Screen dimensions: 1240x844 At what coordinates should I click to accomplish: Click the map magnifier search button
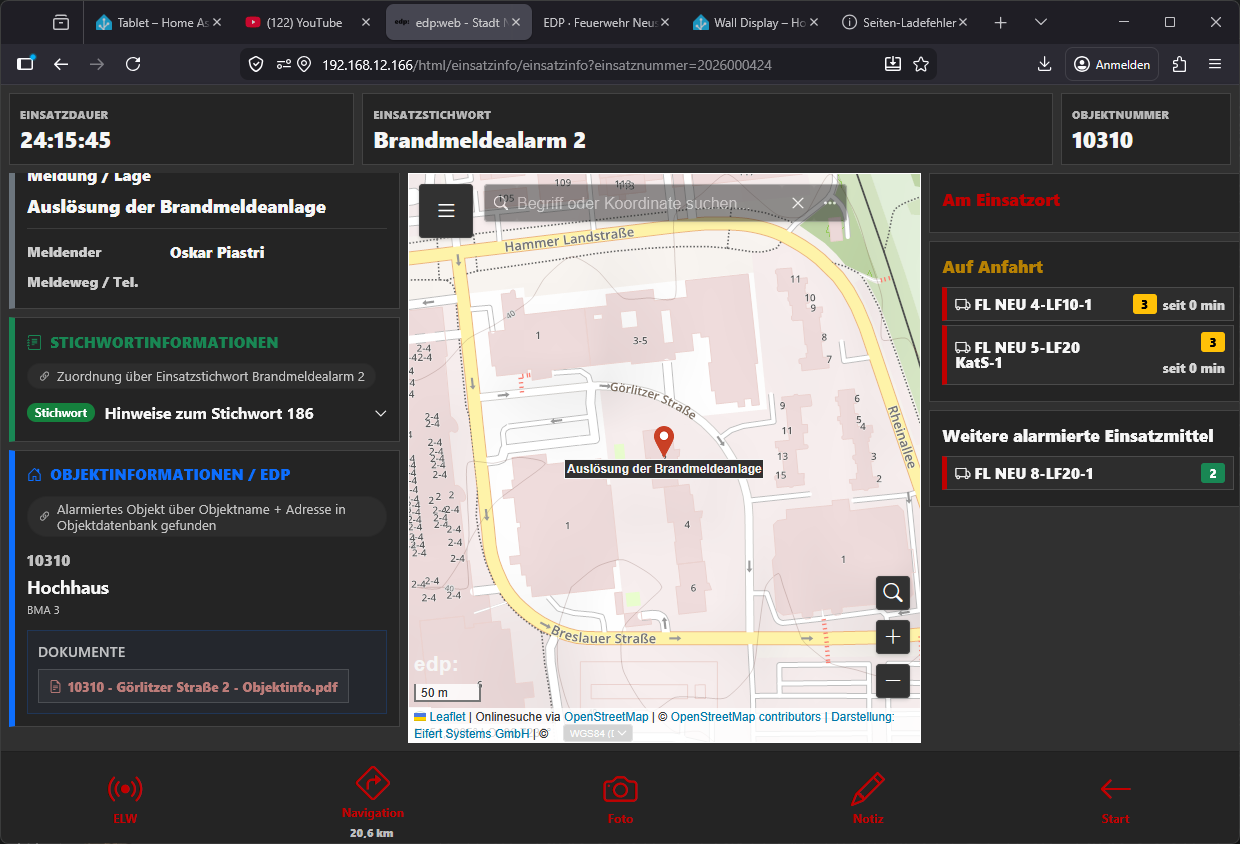[893, 593]
